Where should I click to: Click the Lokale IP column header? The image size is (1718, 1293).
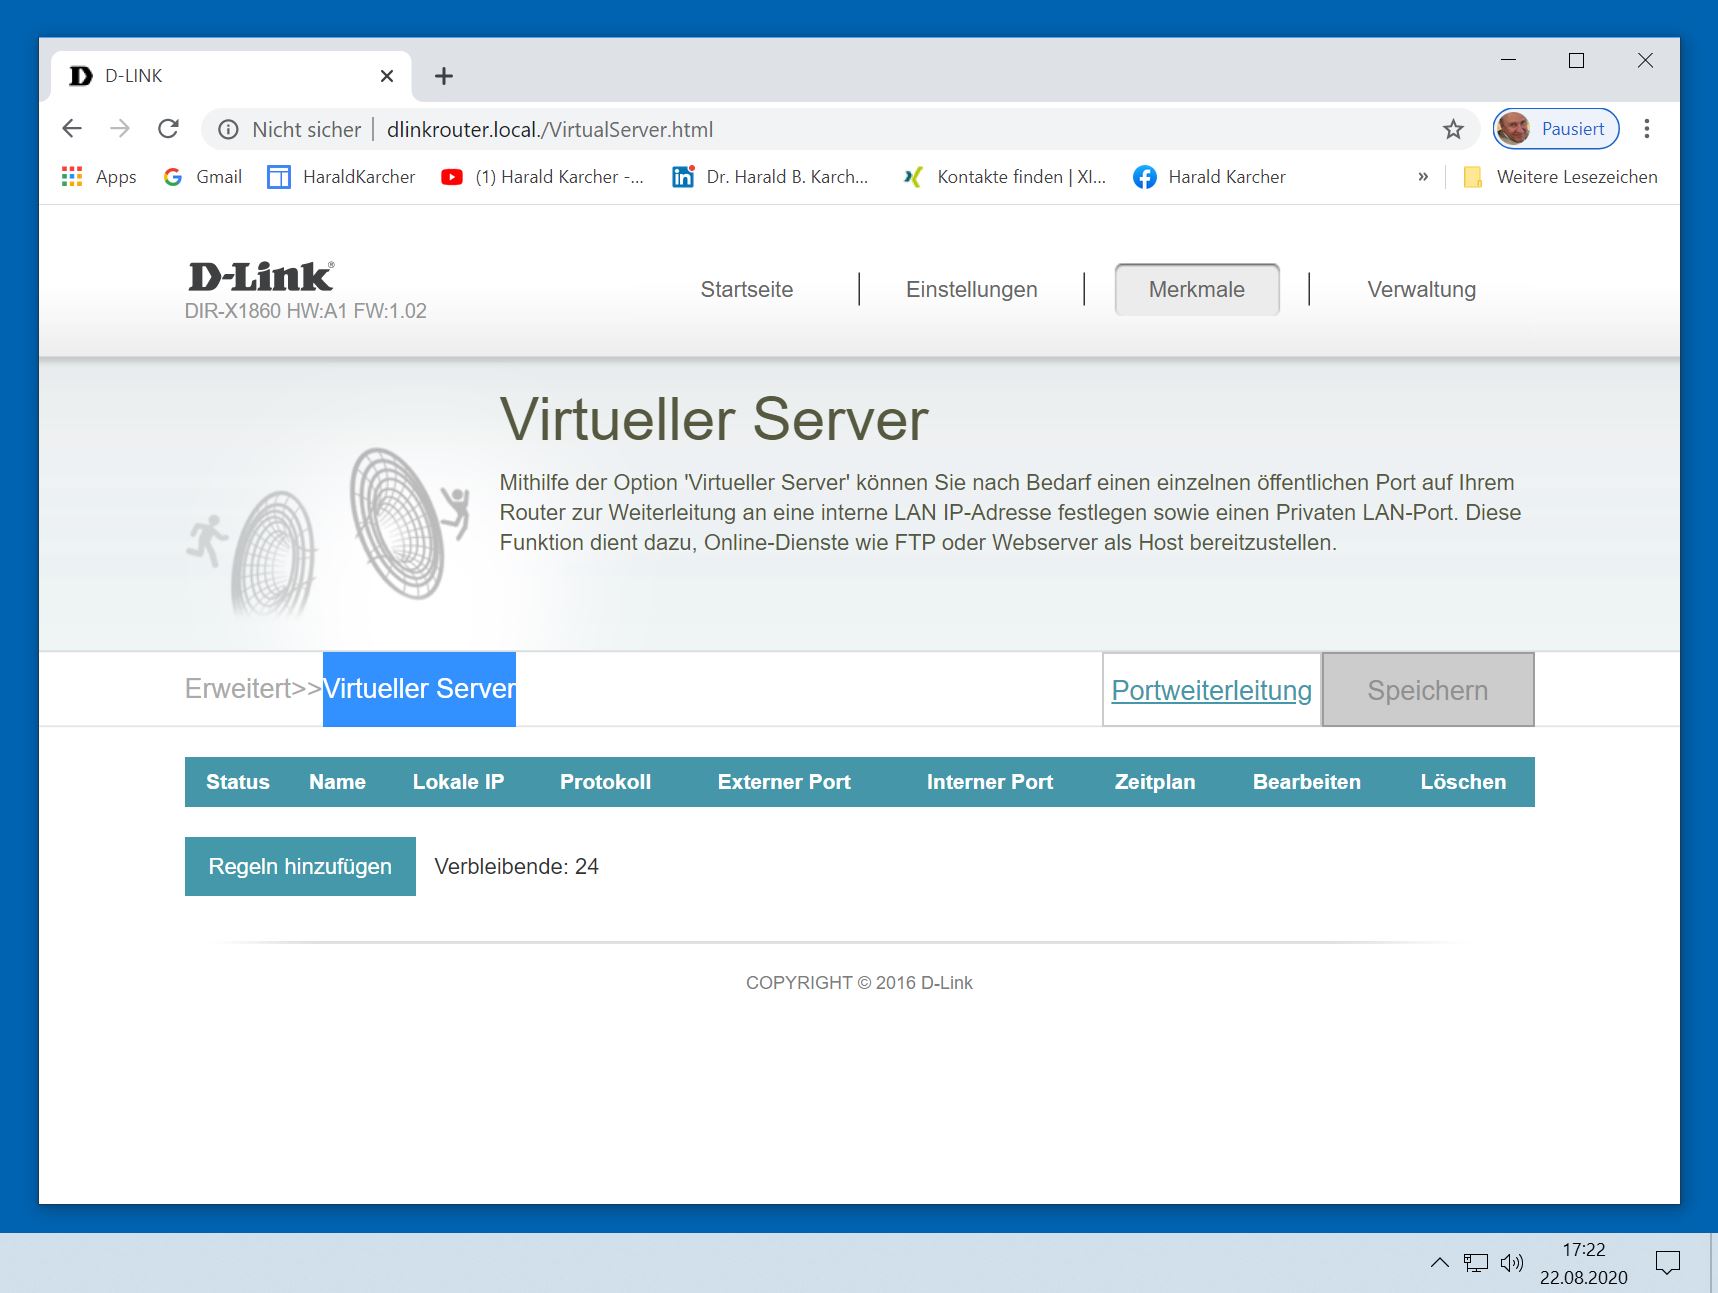tap(458, 782)
